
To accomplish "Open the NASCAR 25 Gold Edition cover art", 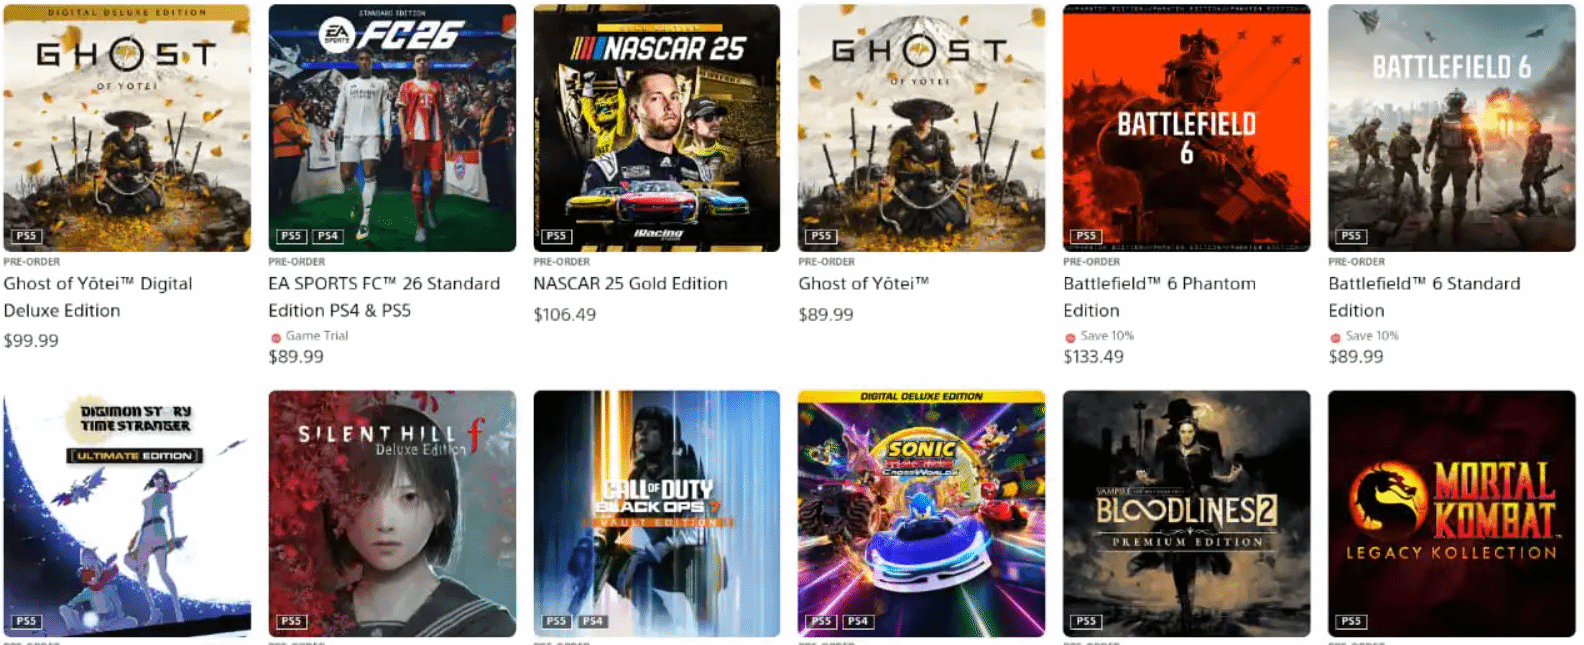I will [656, 128].
